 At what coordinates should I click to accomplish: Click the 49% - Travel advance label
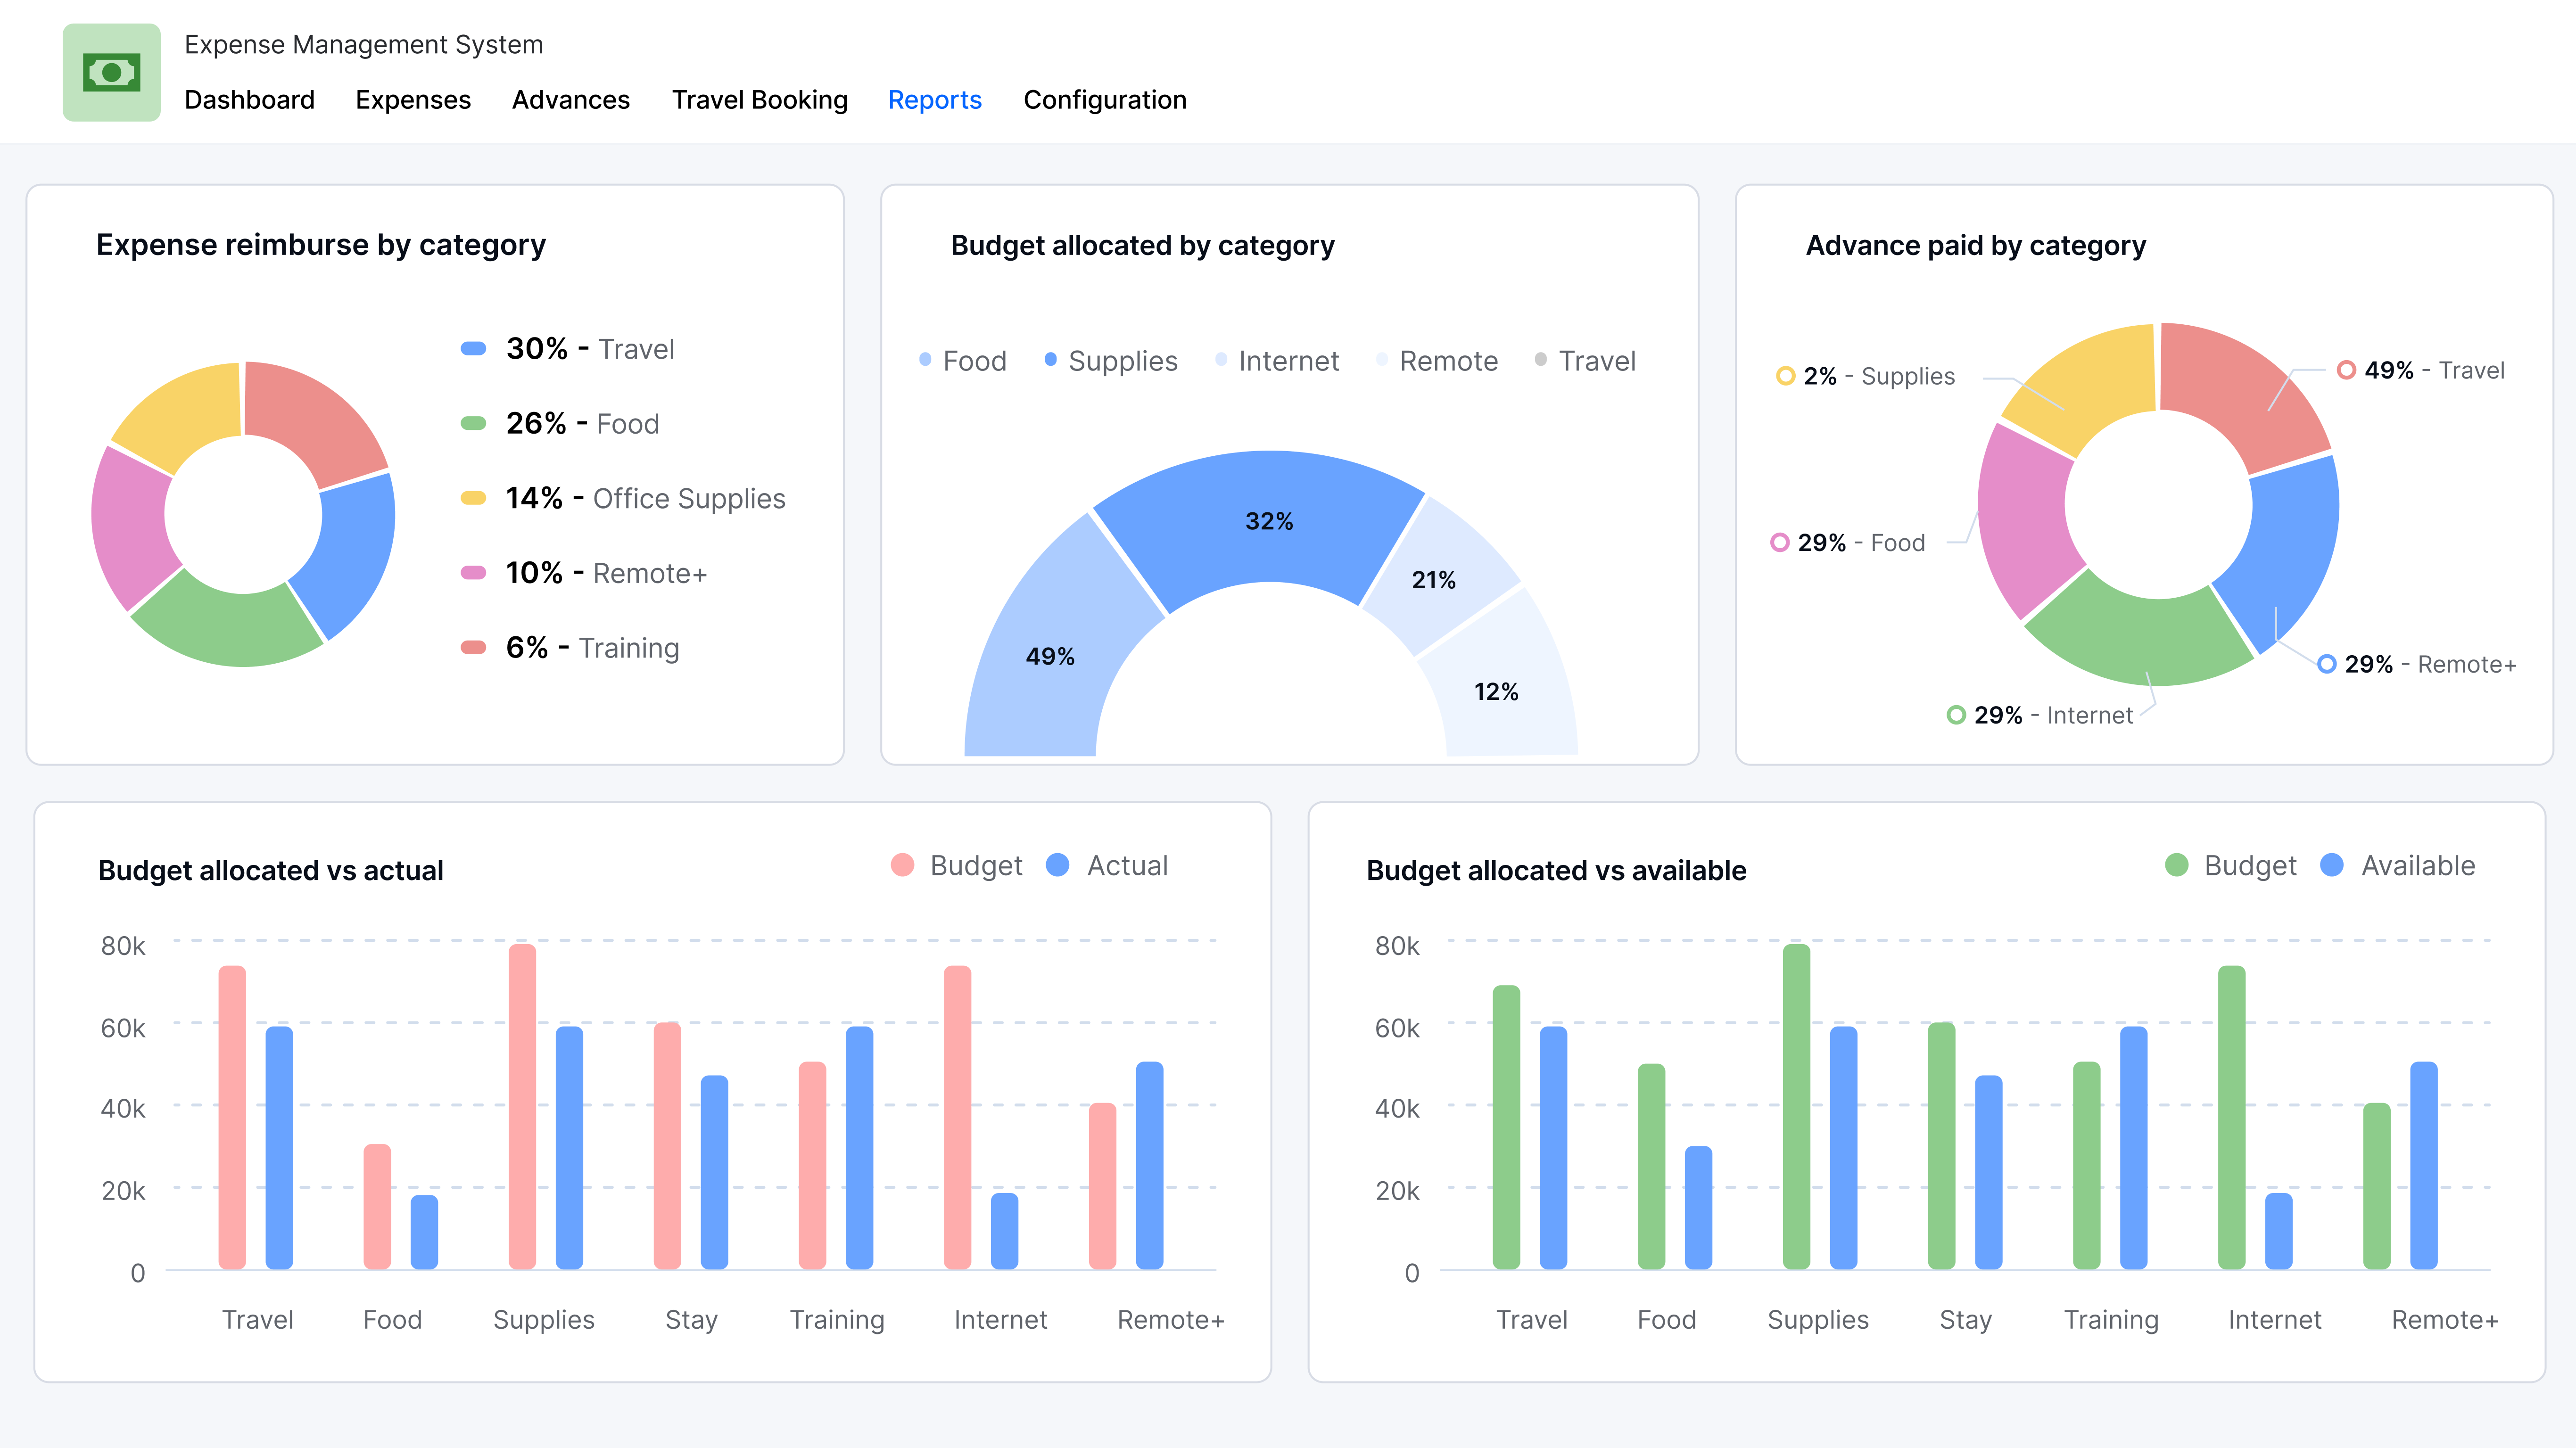[2421, 370]
